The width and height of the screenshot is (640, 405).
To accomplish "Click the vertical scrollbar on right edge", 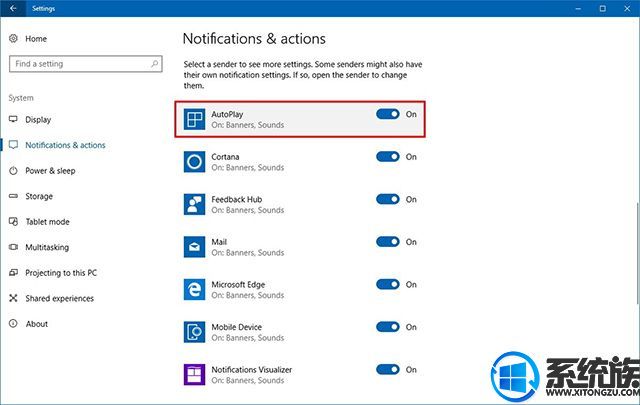I will 638,253.
